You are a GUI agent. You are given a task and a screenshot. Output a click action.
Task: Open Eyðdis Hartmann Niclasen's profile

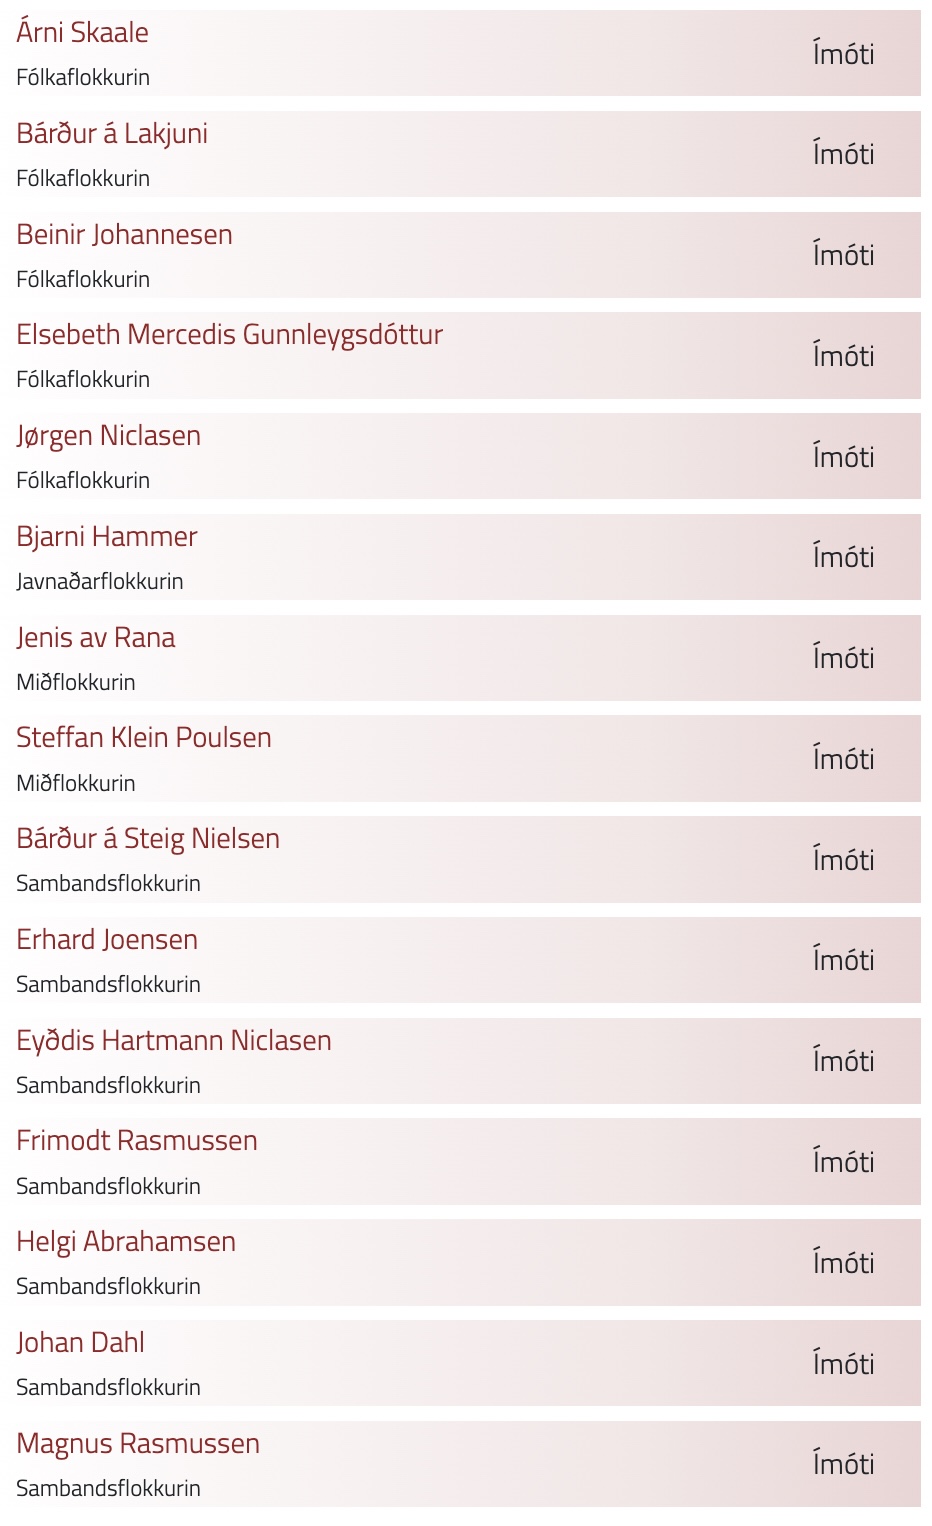point(173,1041)
